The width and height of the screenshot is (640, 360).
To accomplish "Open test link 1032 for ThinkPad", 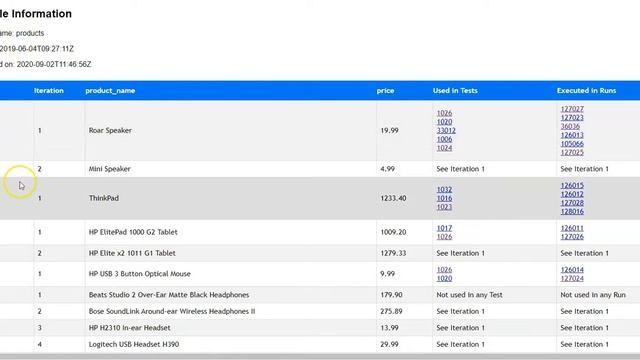I will 444,190.
